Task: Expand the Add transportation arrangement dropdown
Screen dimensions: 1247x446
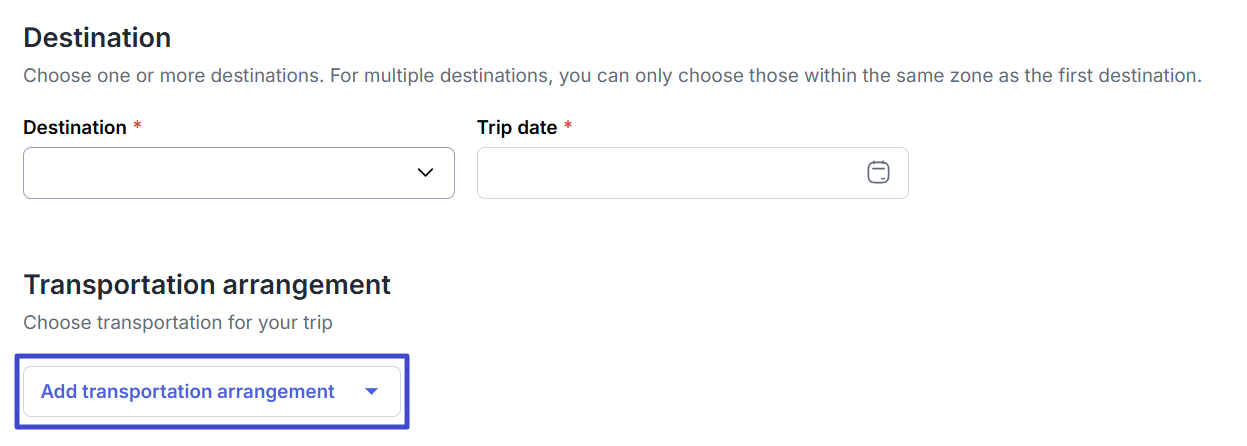Action: 212,392
